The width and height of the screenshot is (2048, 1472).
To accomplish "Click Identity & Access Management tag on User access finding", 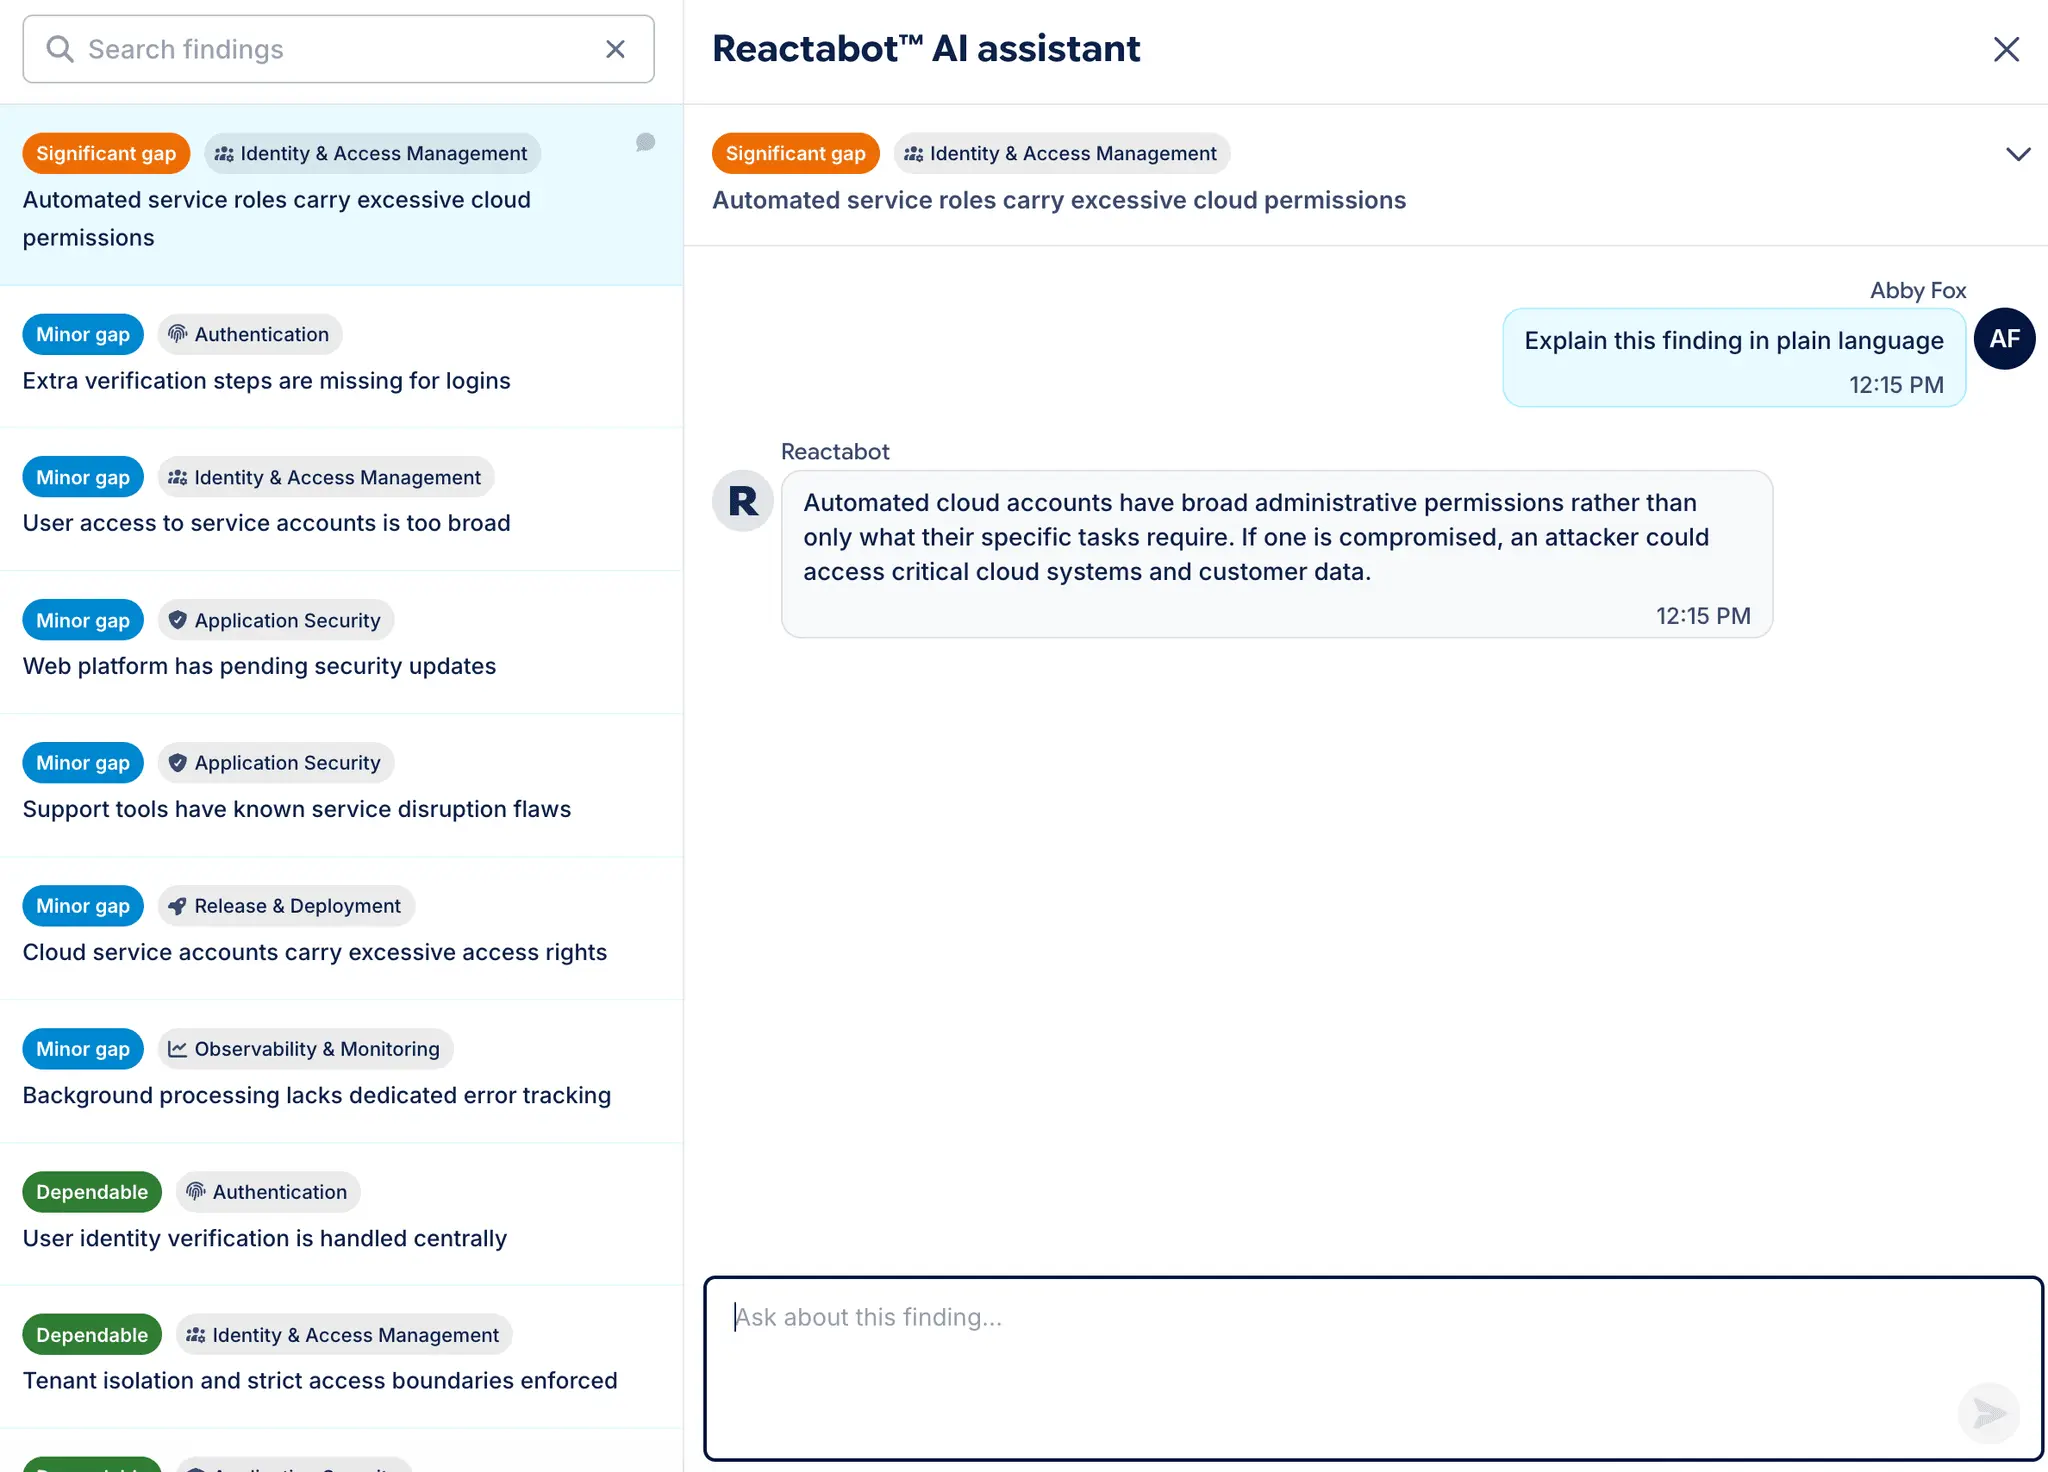I will (326, 477).
